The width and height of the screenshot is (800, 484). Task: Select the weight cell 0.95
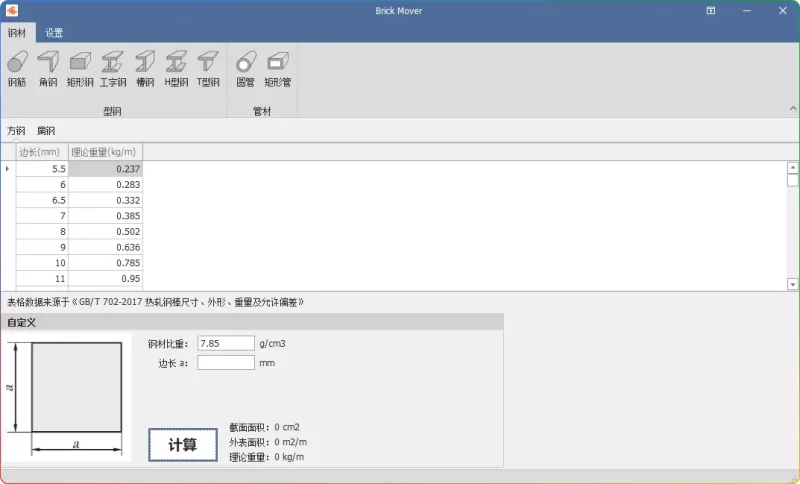click(106, 278)
